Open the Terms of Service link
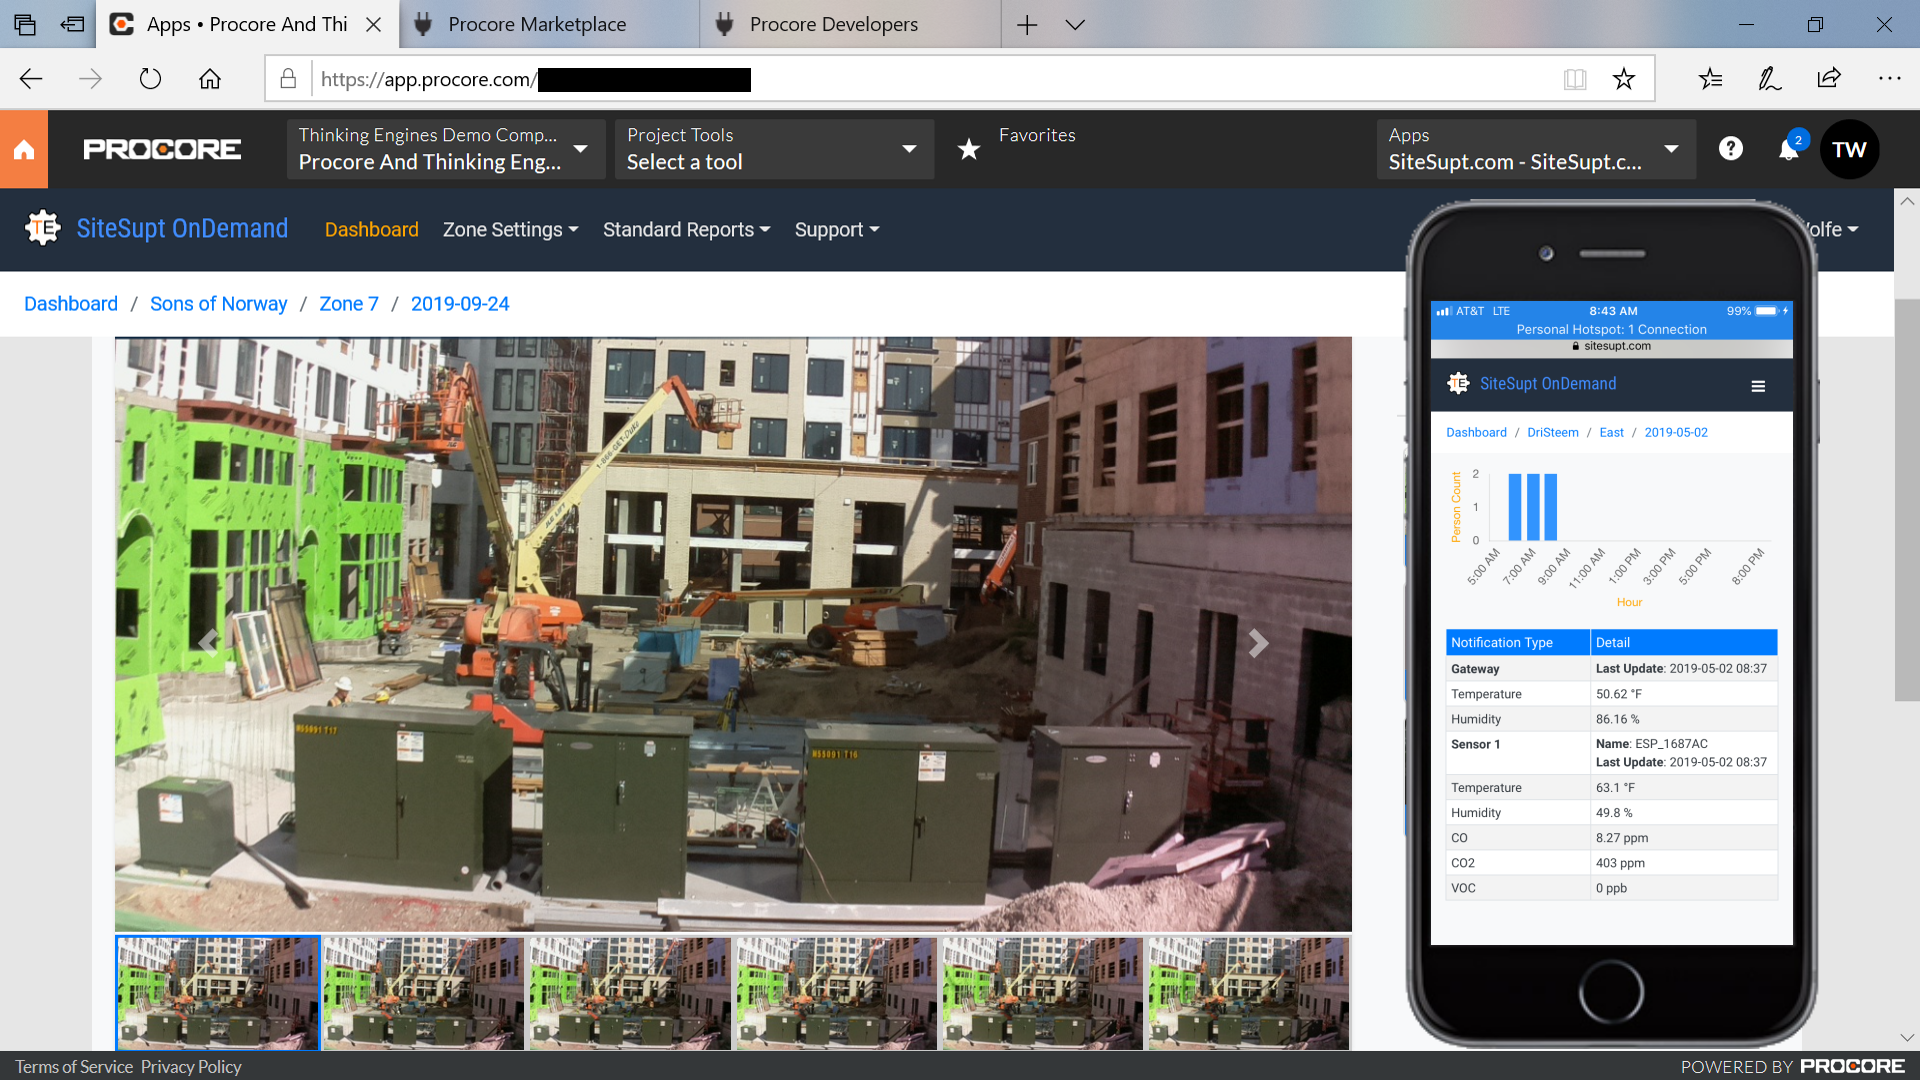 pos(74,1066)
